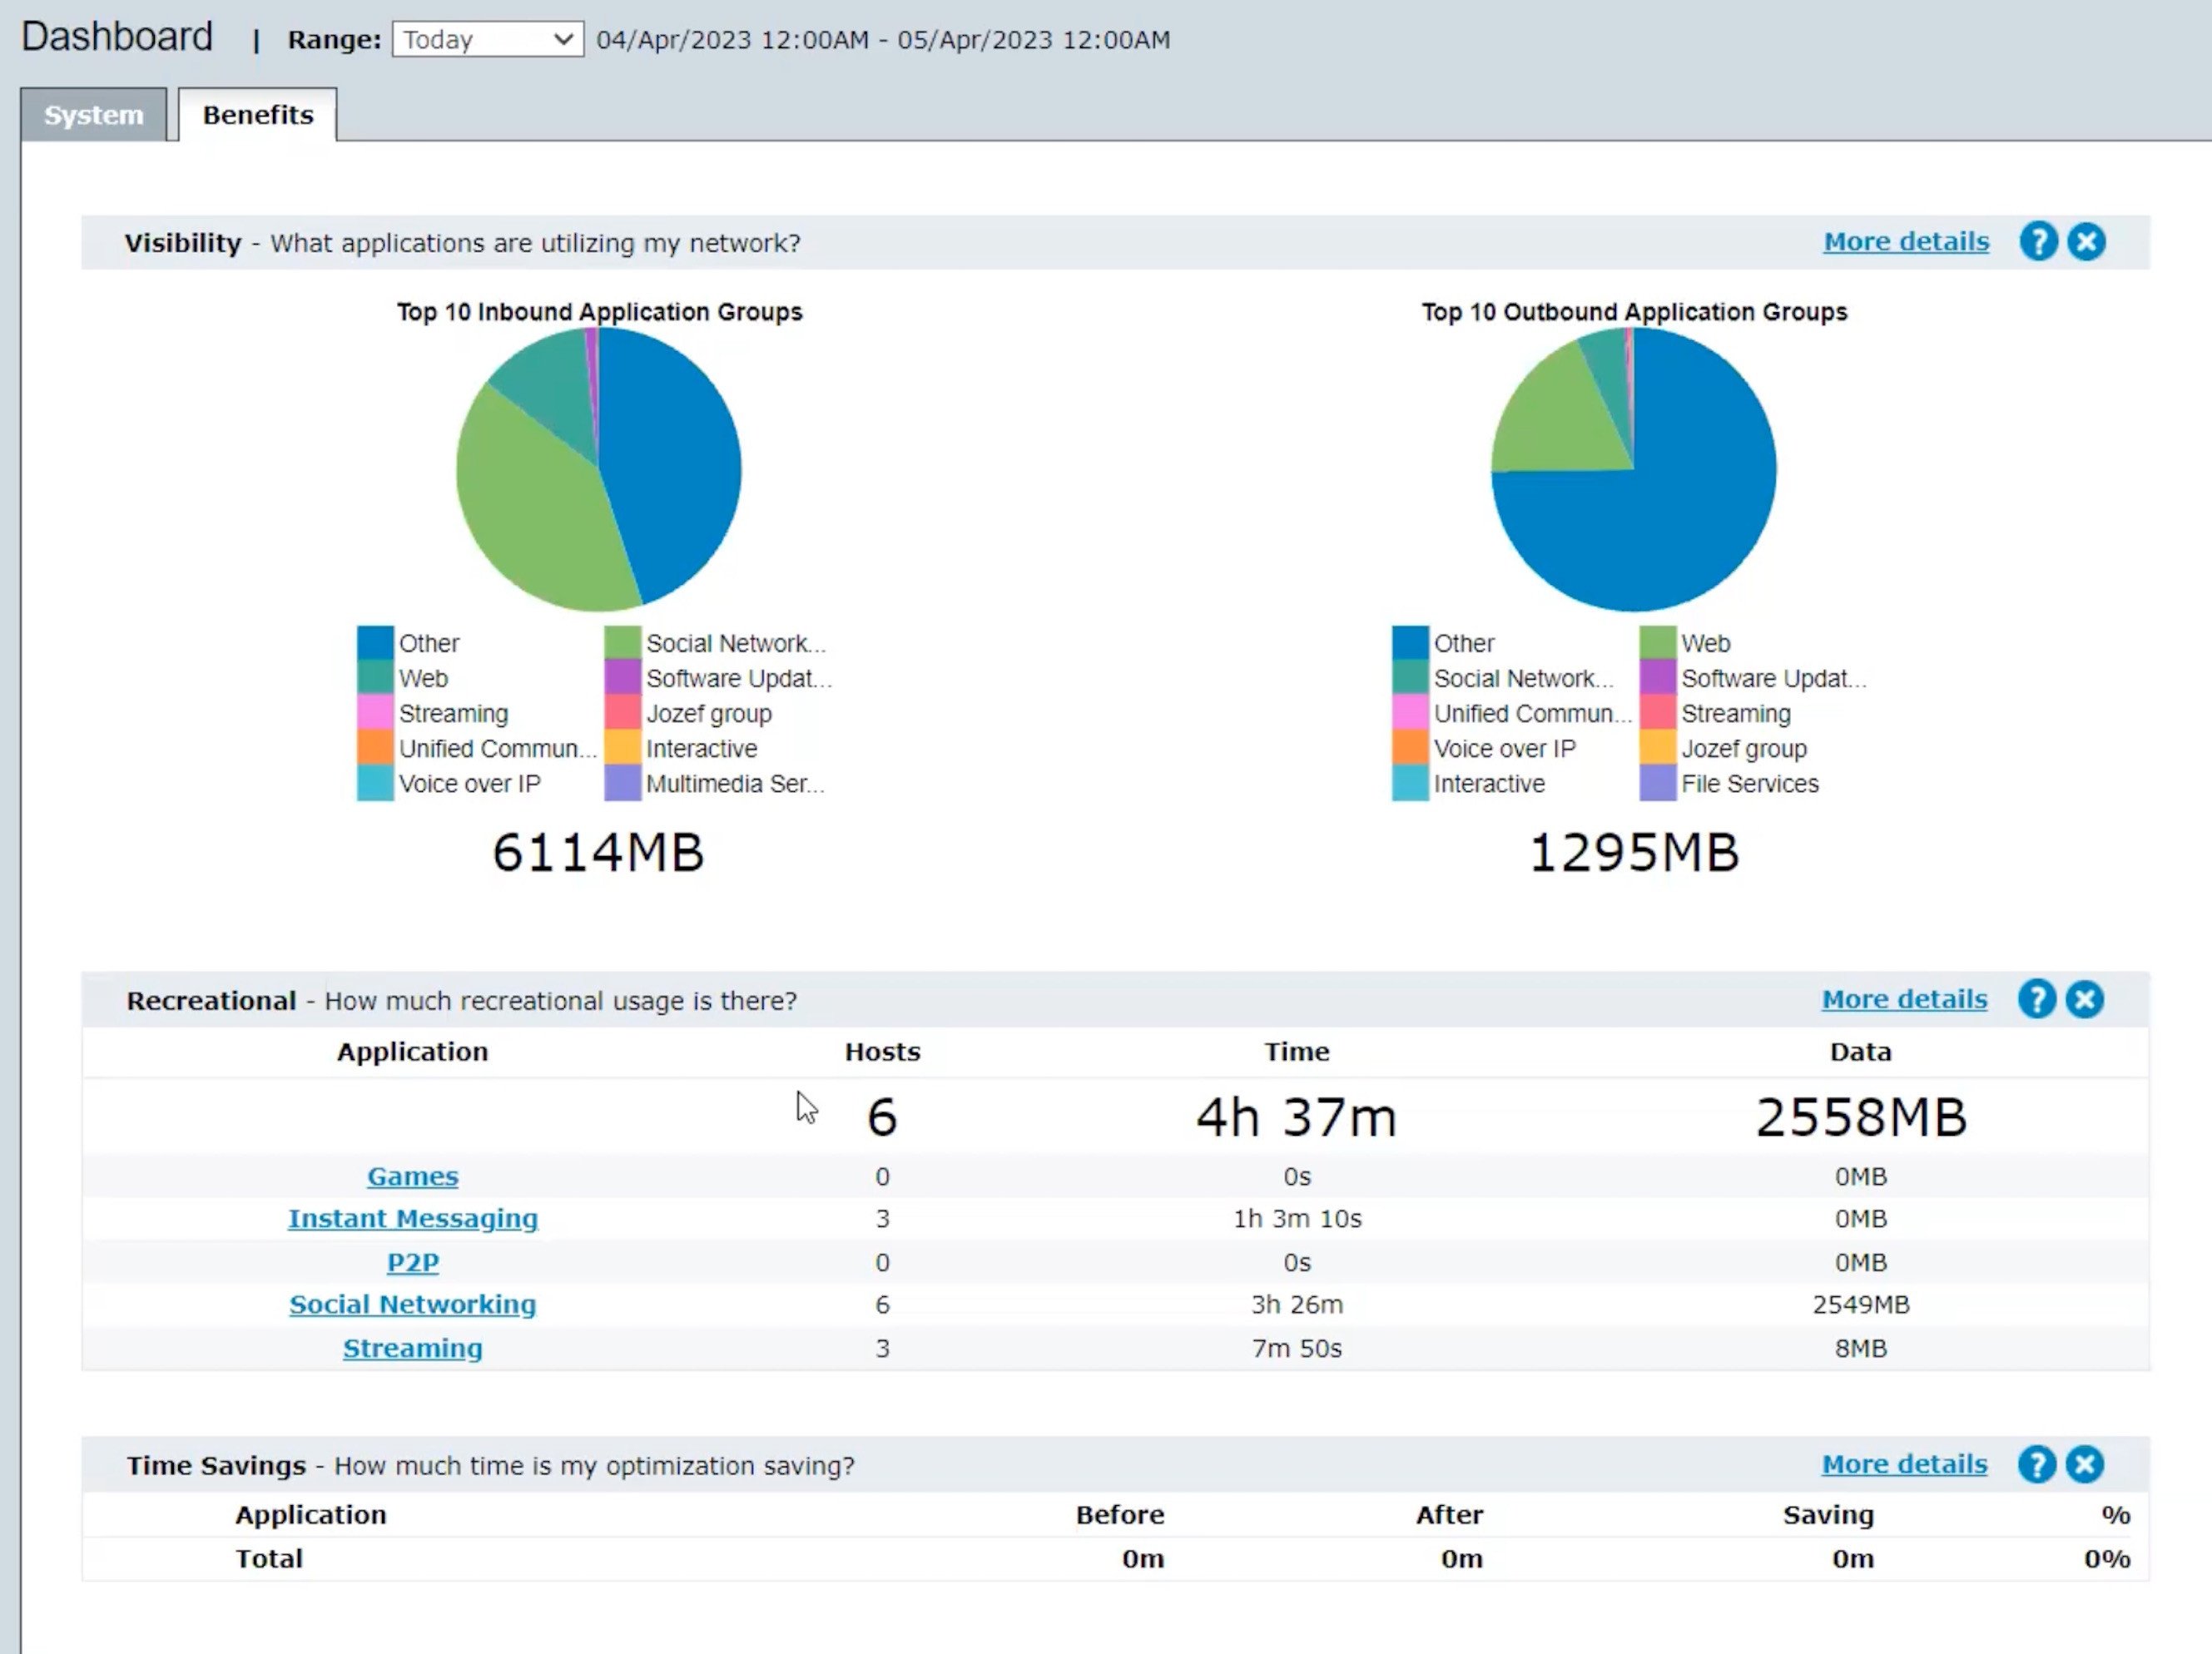Click the green Web swatch in outbound legend
2212x1654 pixels.
click(1657, 643)
